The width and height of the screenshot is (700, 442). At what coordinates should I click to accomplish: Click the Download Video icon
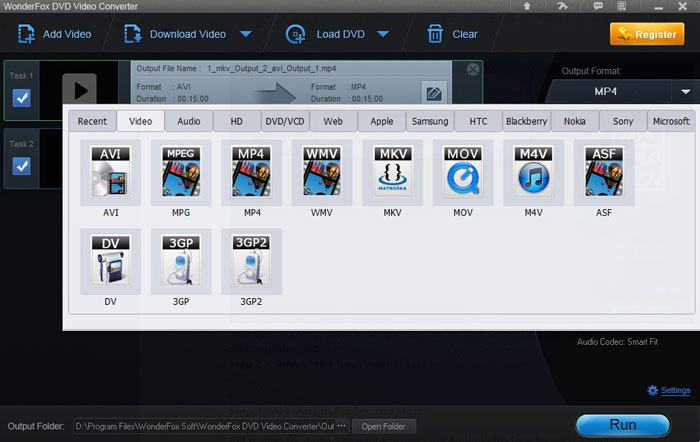tap(133, 34)
